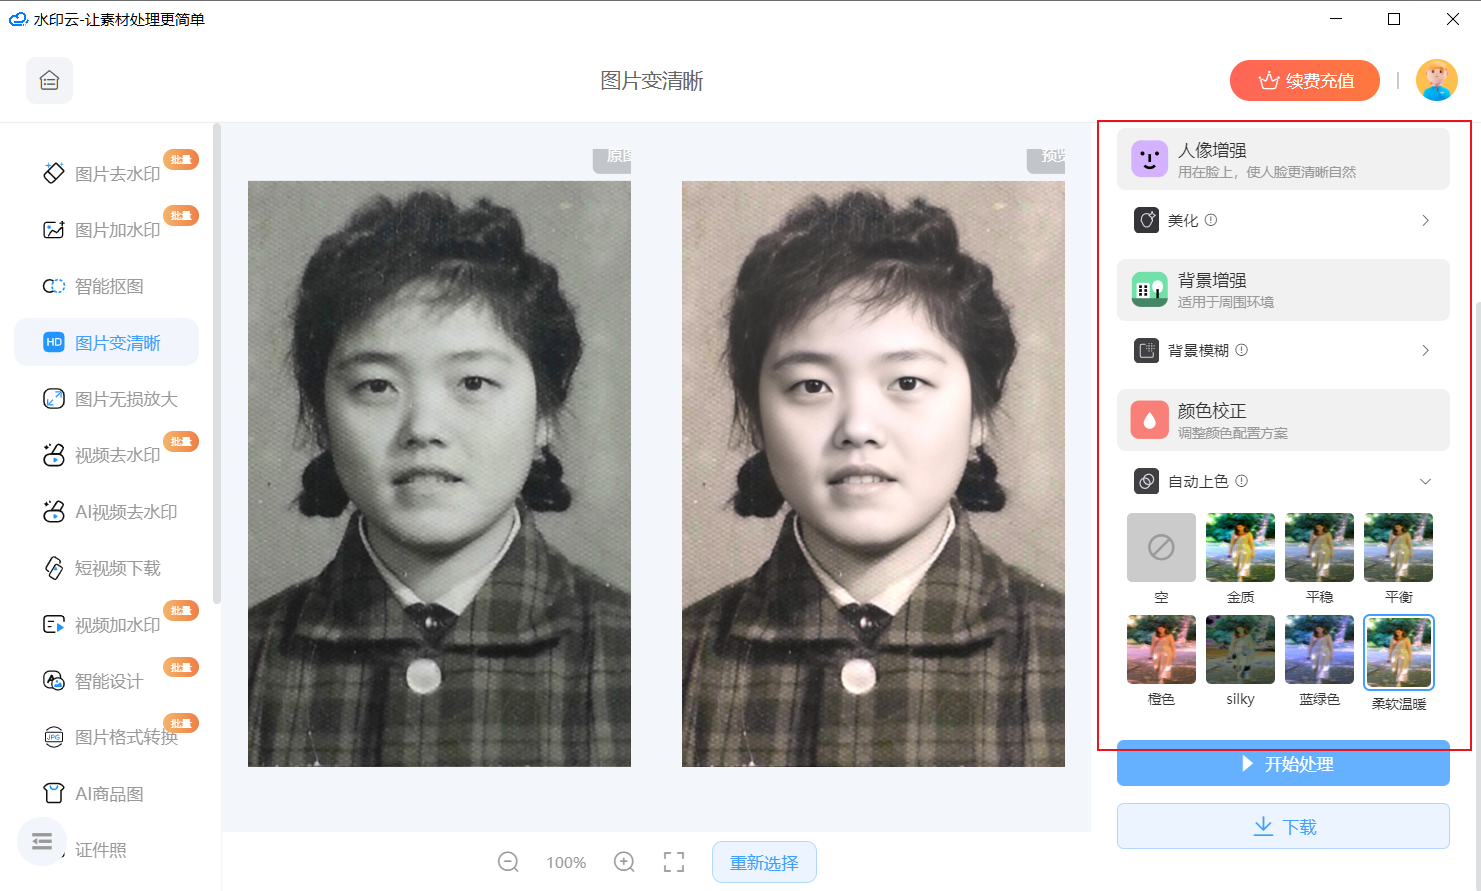1481x891 pixels.
Task: Click the 开始处理 start button
Action: pos(1283,764)
